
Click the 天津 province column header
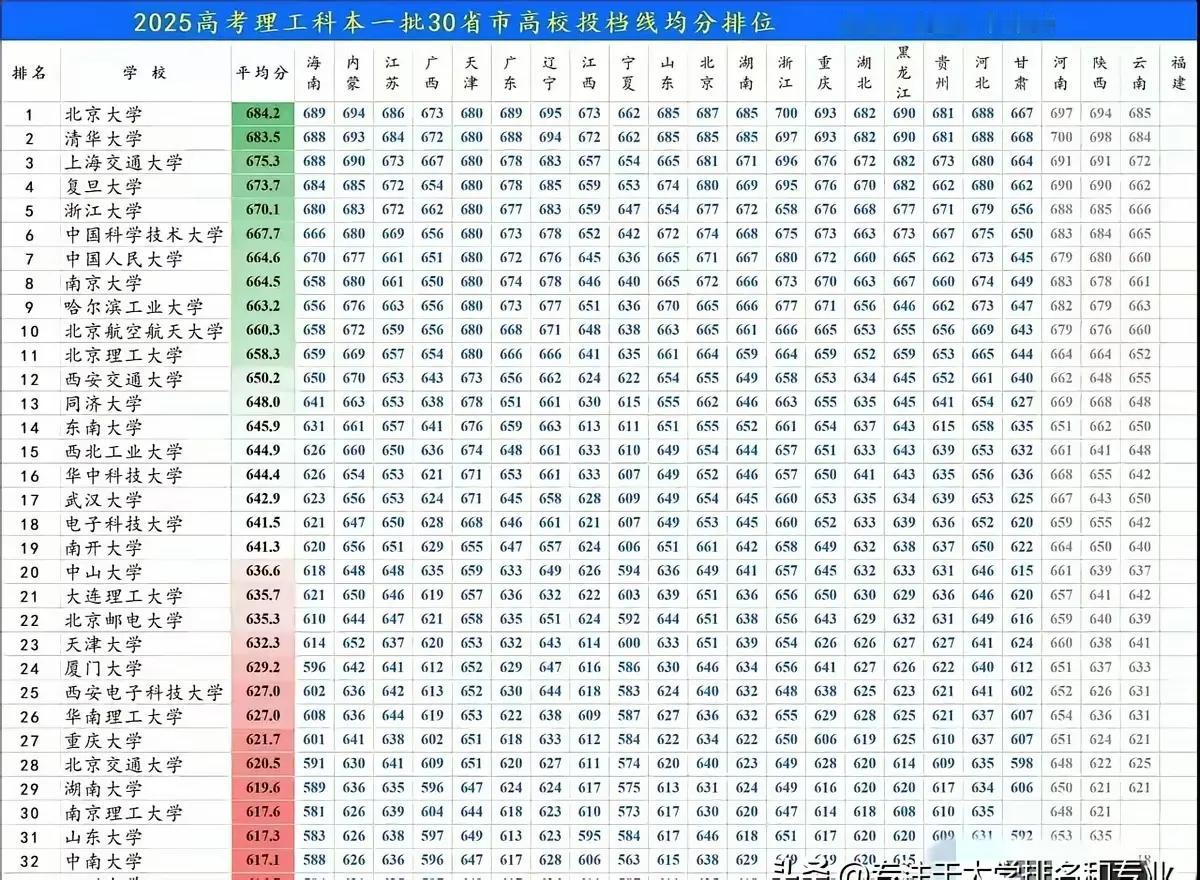(x=471, y=73)
